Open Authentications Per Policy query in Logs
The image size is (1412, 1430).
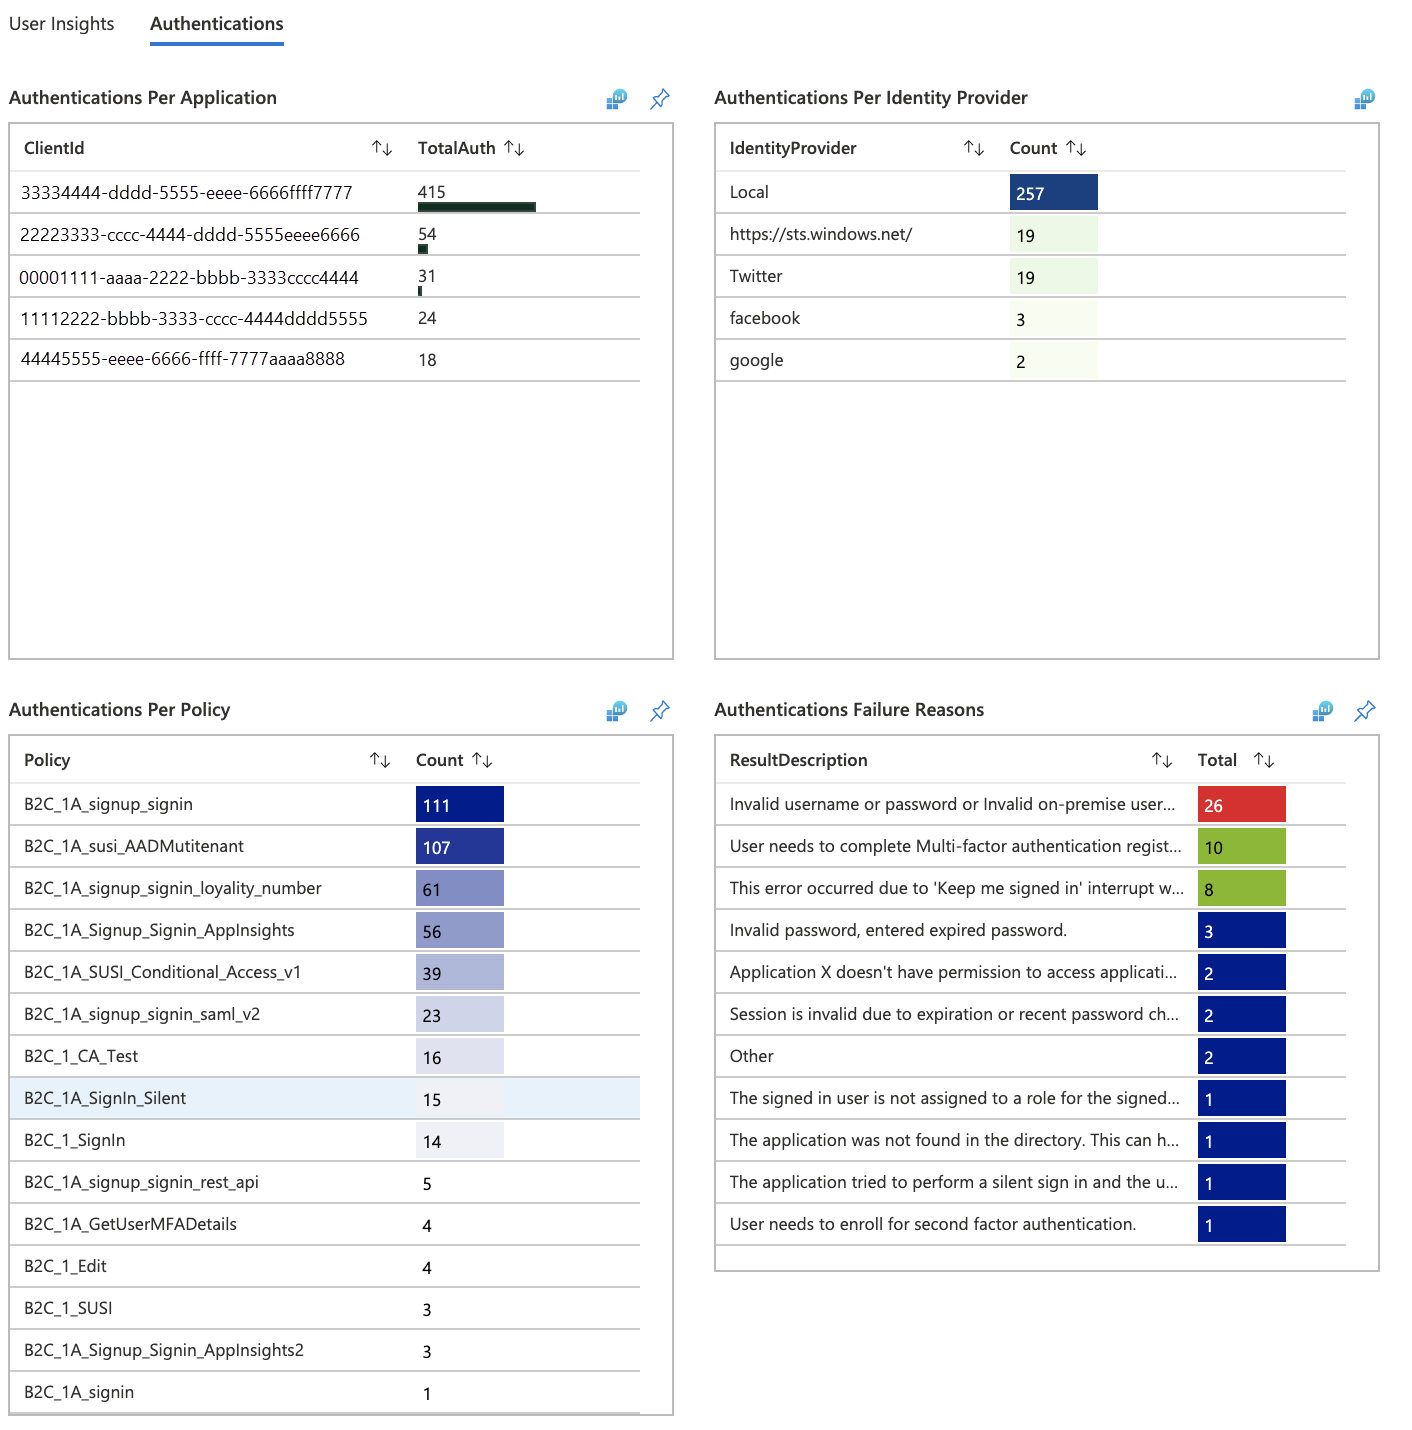[618, 711]
